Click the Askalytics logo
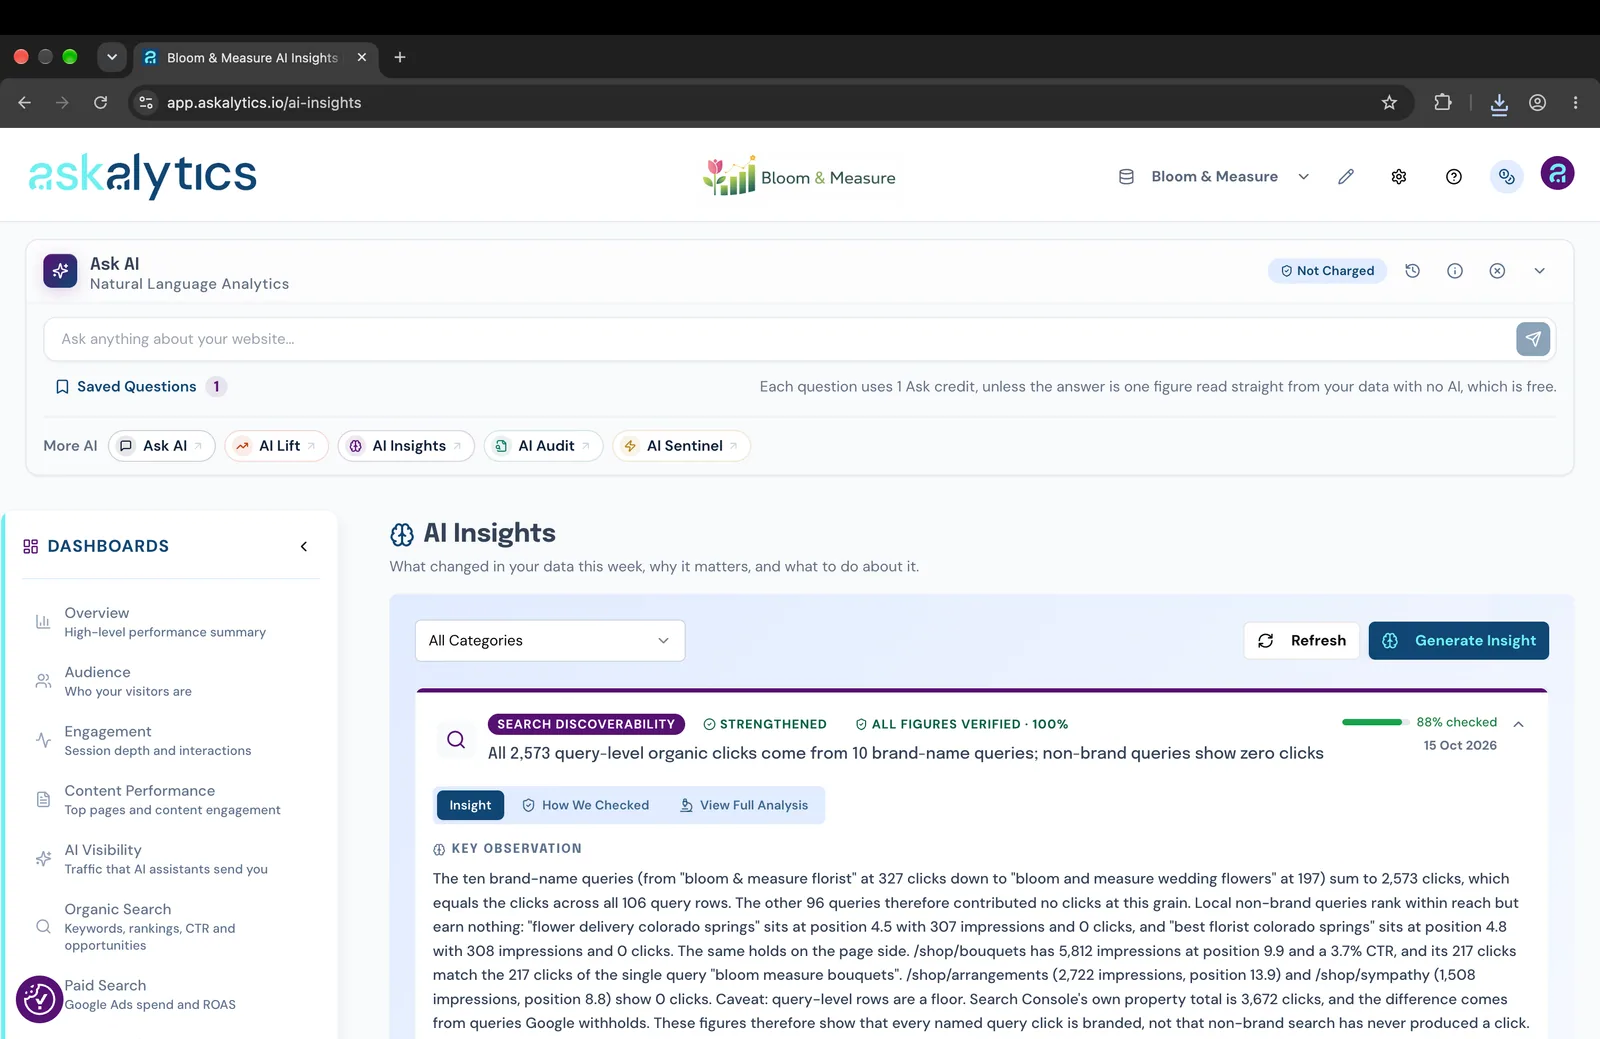 pyautogui.click(x=142, y=175)
